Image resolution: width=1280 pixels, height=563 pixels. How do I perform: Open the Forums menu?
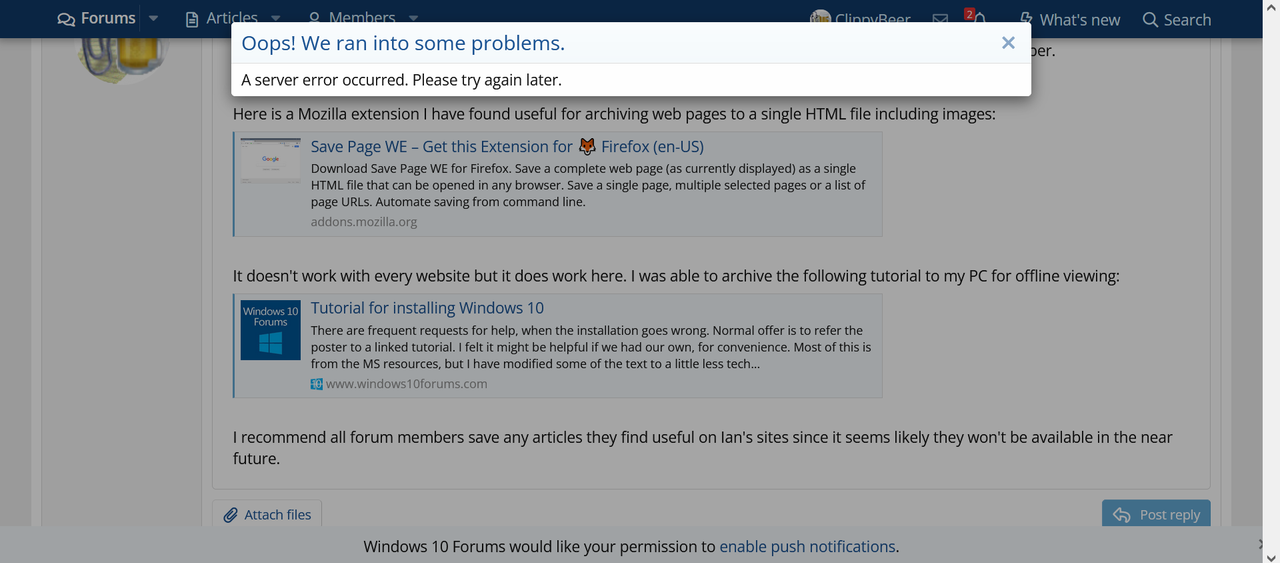pyautogui.click(x=96, y=19)
